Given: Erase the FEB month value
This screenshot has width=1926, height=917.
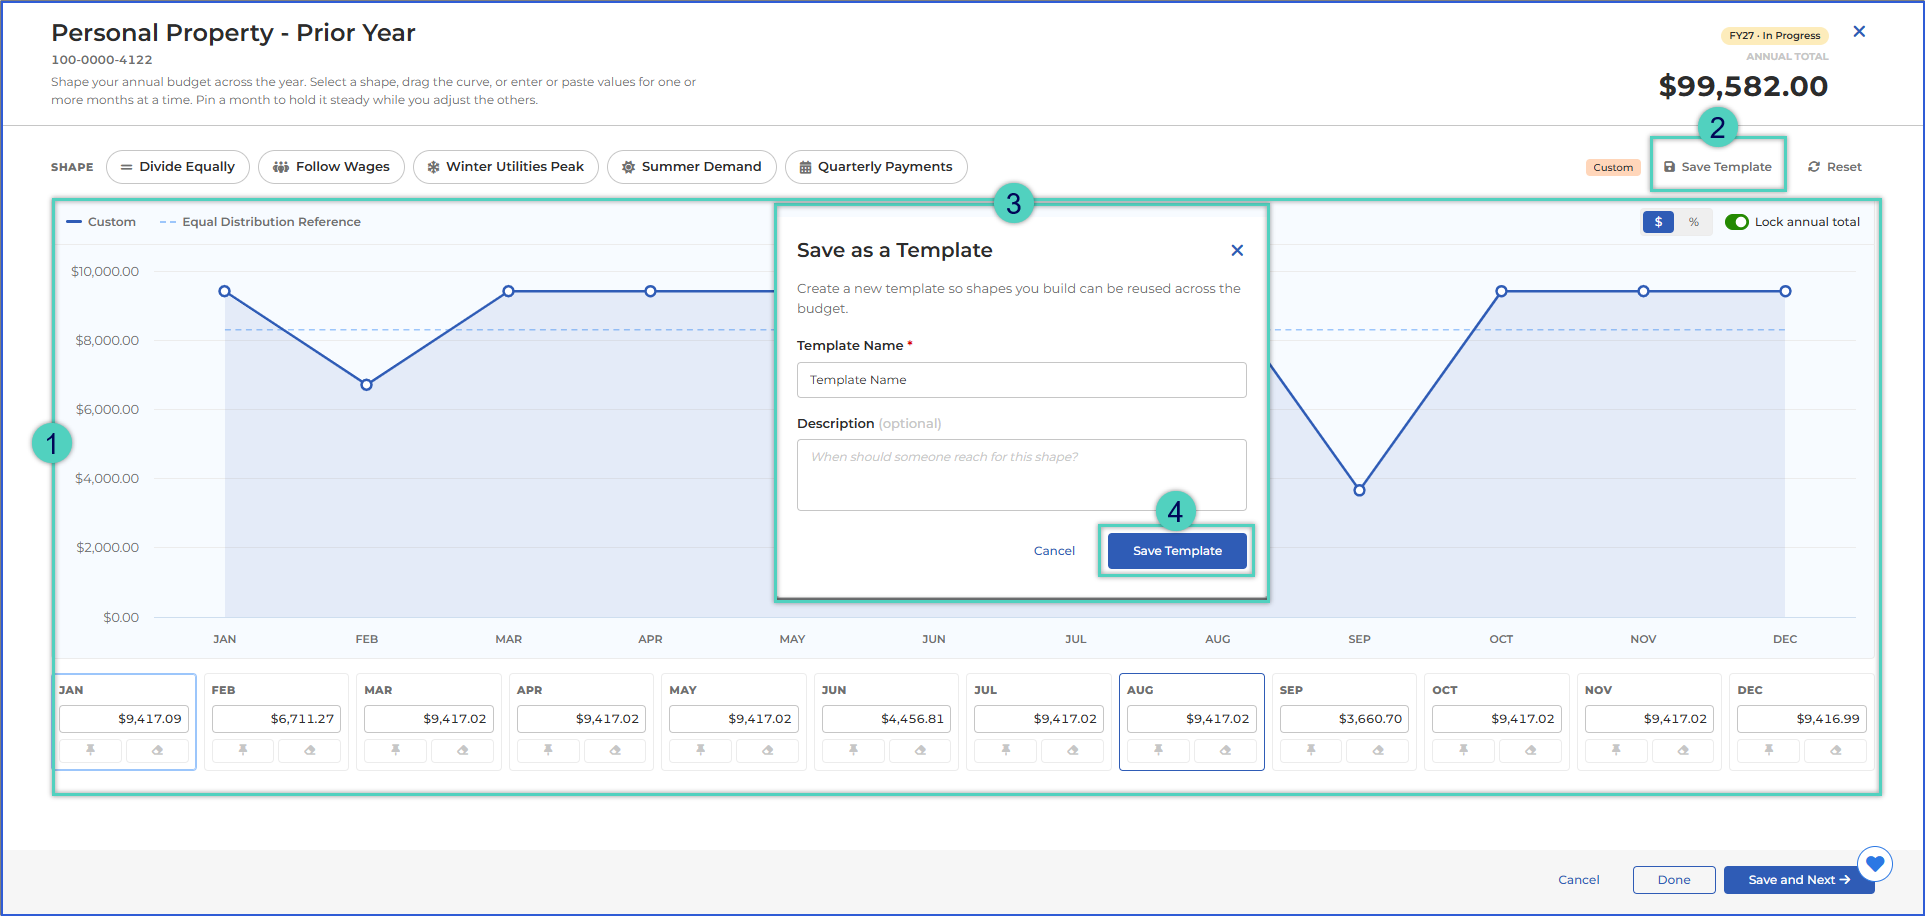Looking at the screenshot, I should click(310, 750).
